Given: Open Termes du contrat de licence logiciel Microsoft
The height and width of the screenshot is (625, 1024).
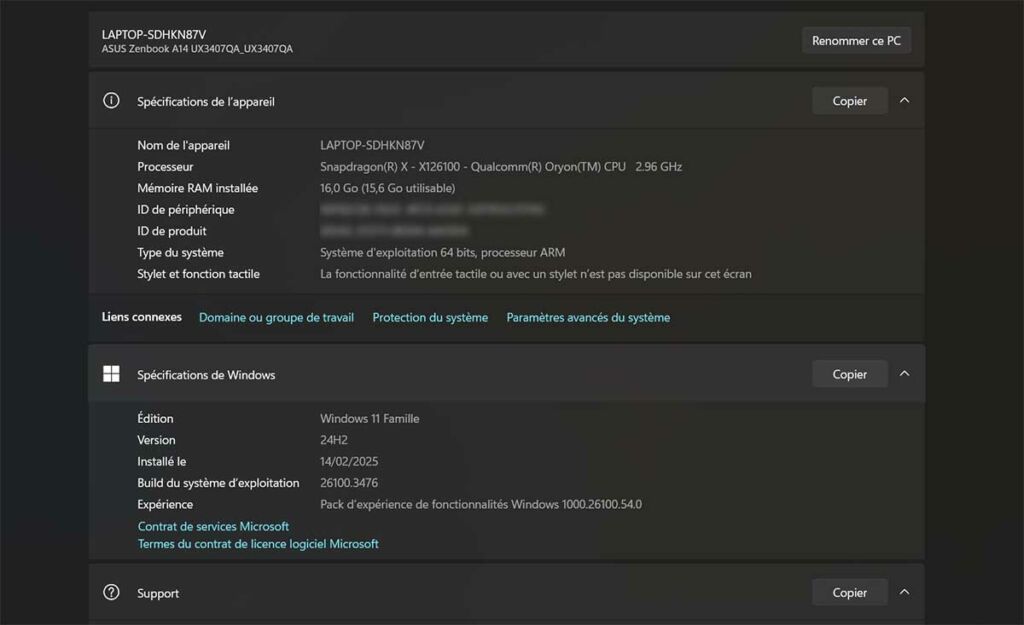Looking at the screenshot, I should click(x=258, y=544).
